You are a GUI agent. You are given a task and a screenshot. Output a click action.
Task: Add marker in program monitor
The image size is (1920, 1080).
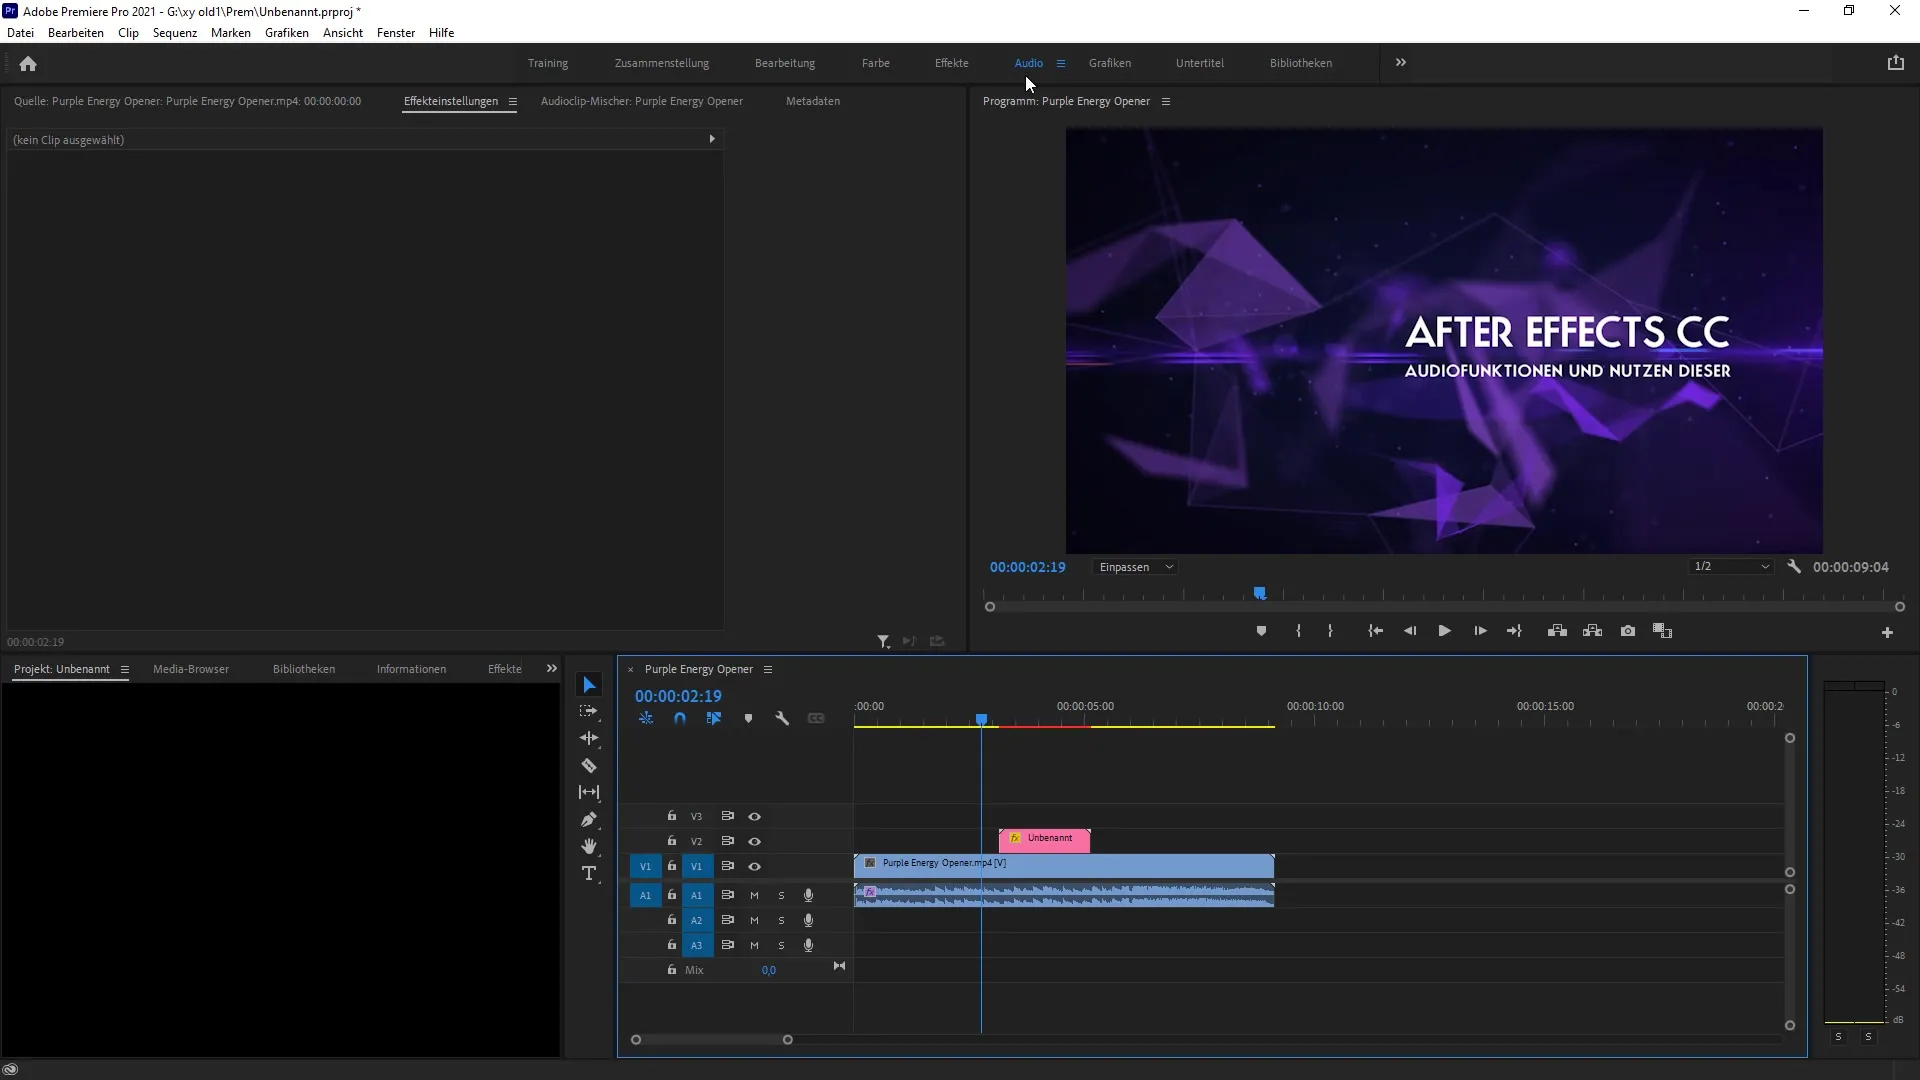(x=1261, y=631)
